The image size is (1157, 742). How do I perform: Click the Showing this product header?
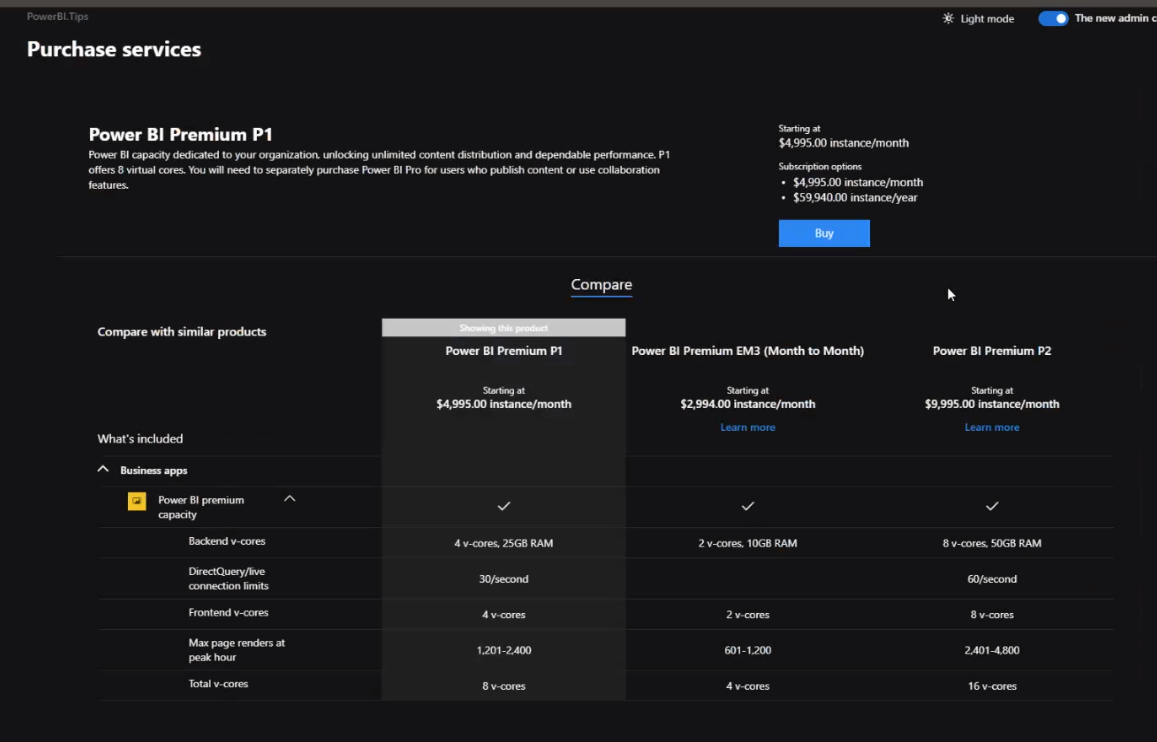point(503,327)
